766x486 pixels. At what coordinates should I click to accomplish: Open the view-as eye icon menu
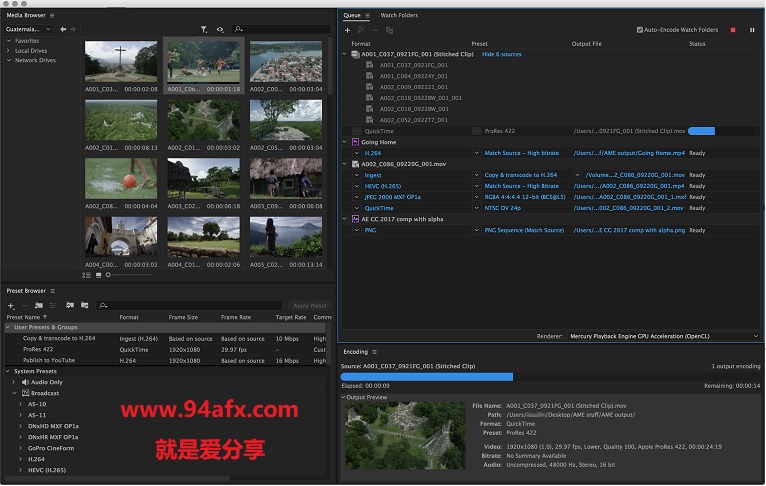tap(220, 30)
